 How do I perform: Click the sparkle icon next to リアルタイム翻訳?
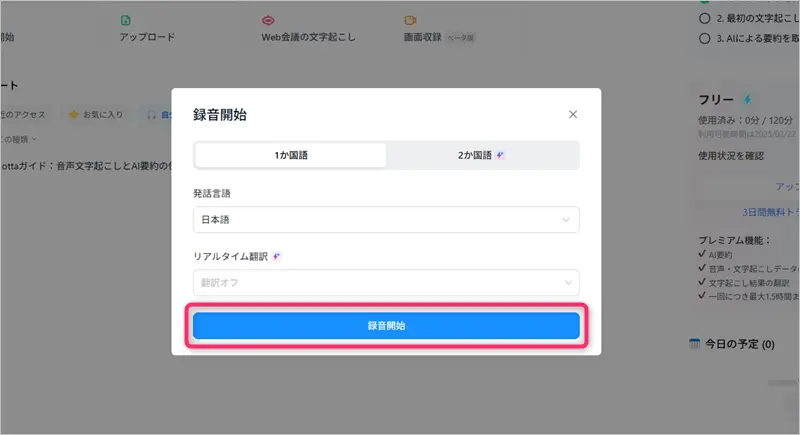(276, 257)
